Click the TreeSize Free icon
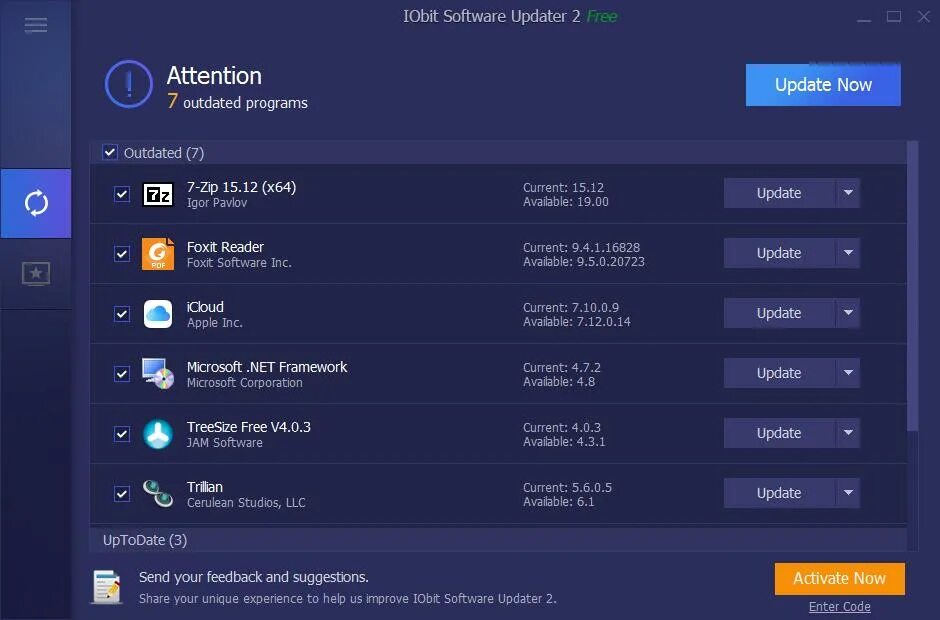This screenshot has height=620, width=940. point(158,434)
